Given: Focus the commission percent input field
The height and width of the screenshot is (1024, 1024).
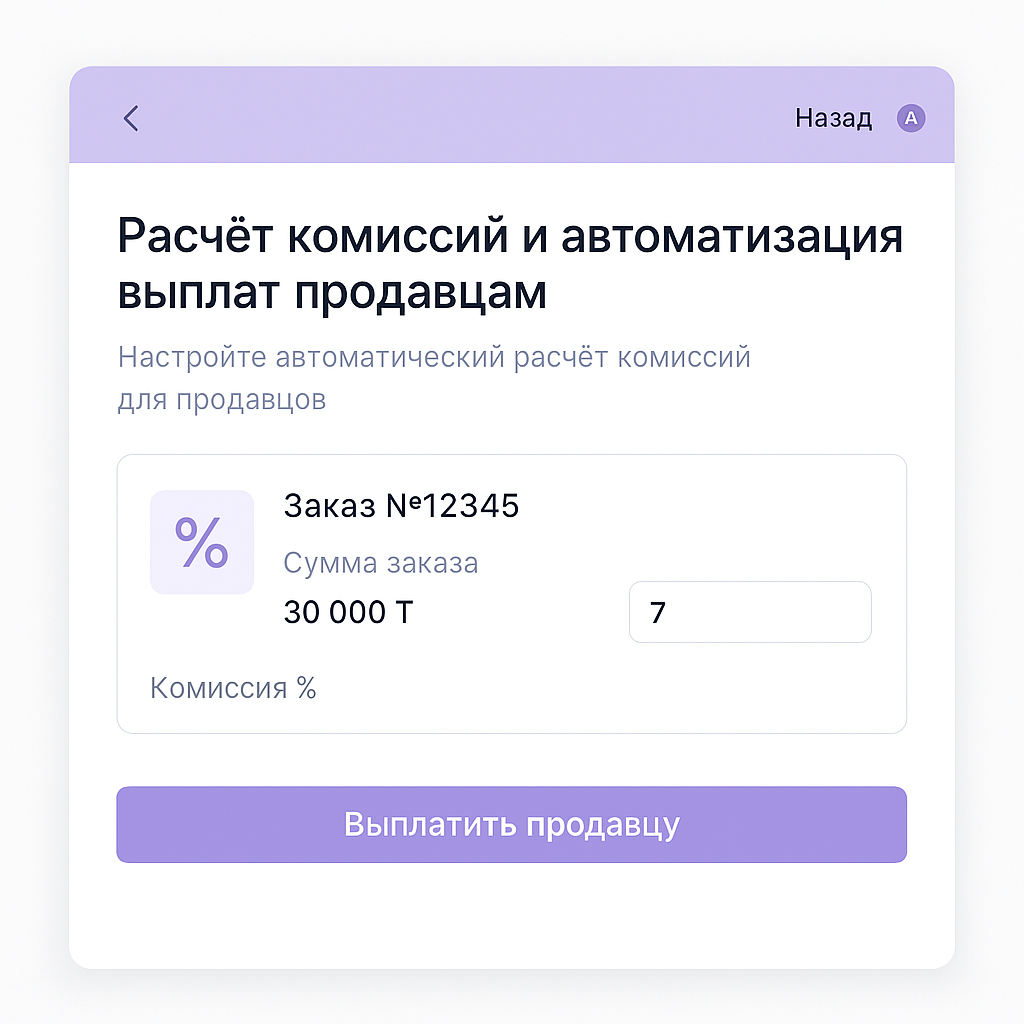Looking at the screenshot, I should pos(750,612).
